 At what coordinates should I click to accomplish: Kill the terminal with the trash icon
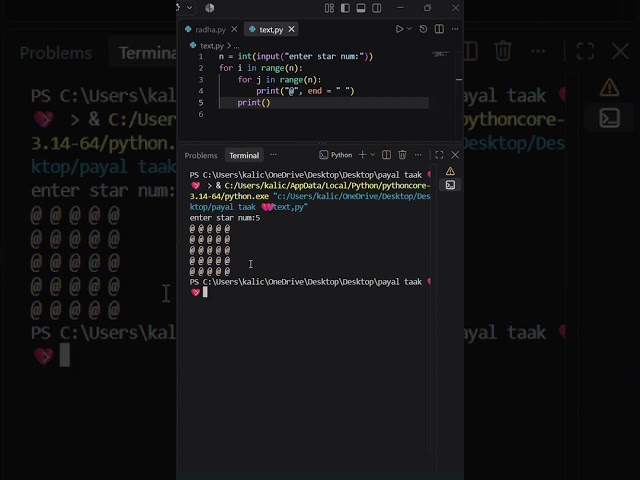(402, 155)
